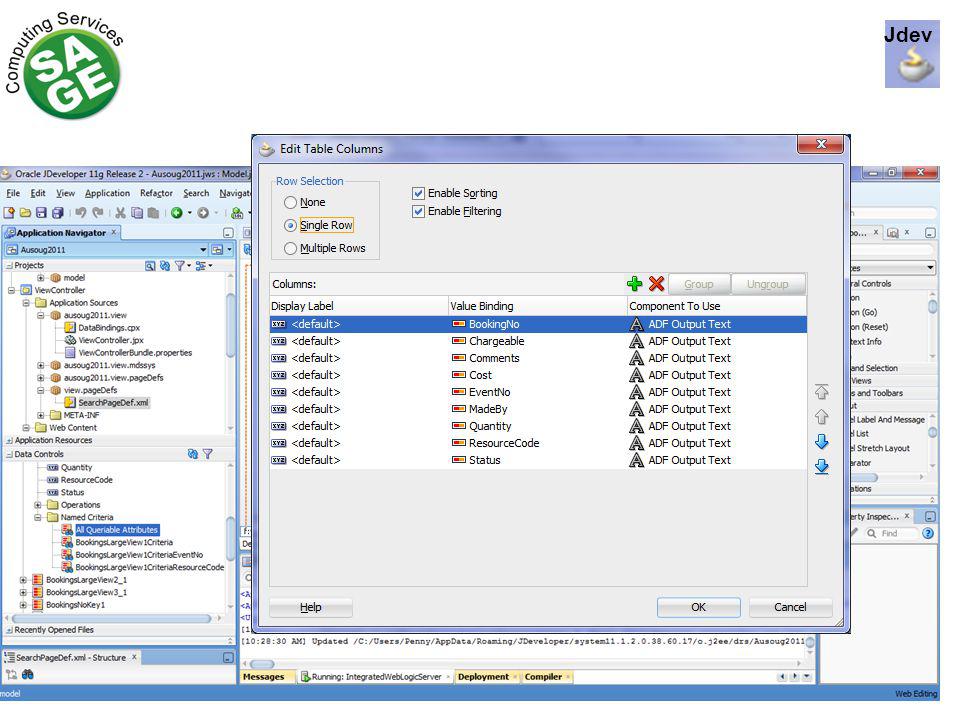Click the filter icon in Data Controls panel
Viewport: 960px width, 720px height.
tap(208, 454)
